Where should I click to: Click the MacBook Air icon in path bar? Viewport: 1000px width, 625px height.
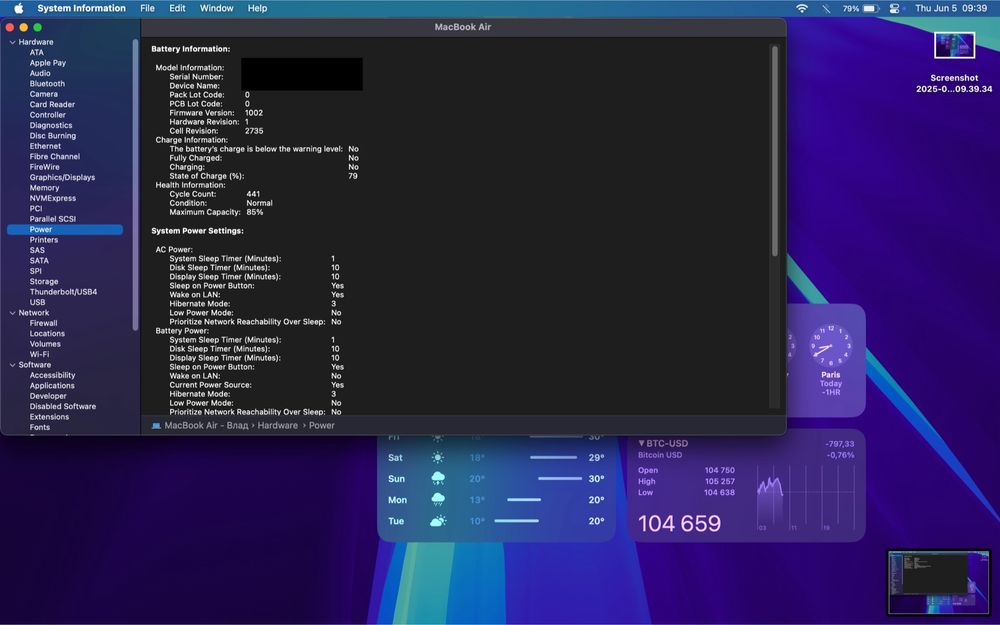click(156, 425)
